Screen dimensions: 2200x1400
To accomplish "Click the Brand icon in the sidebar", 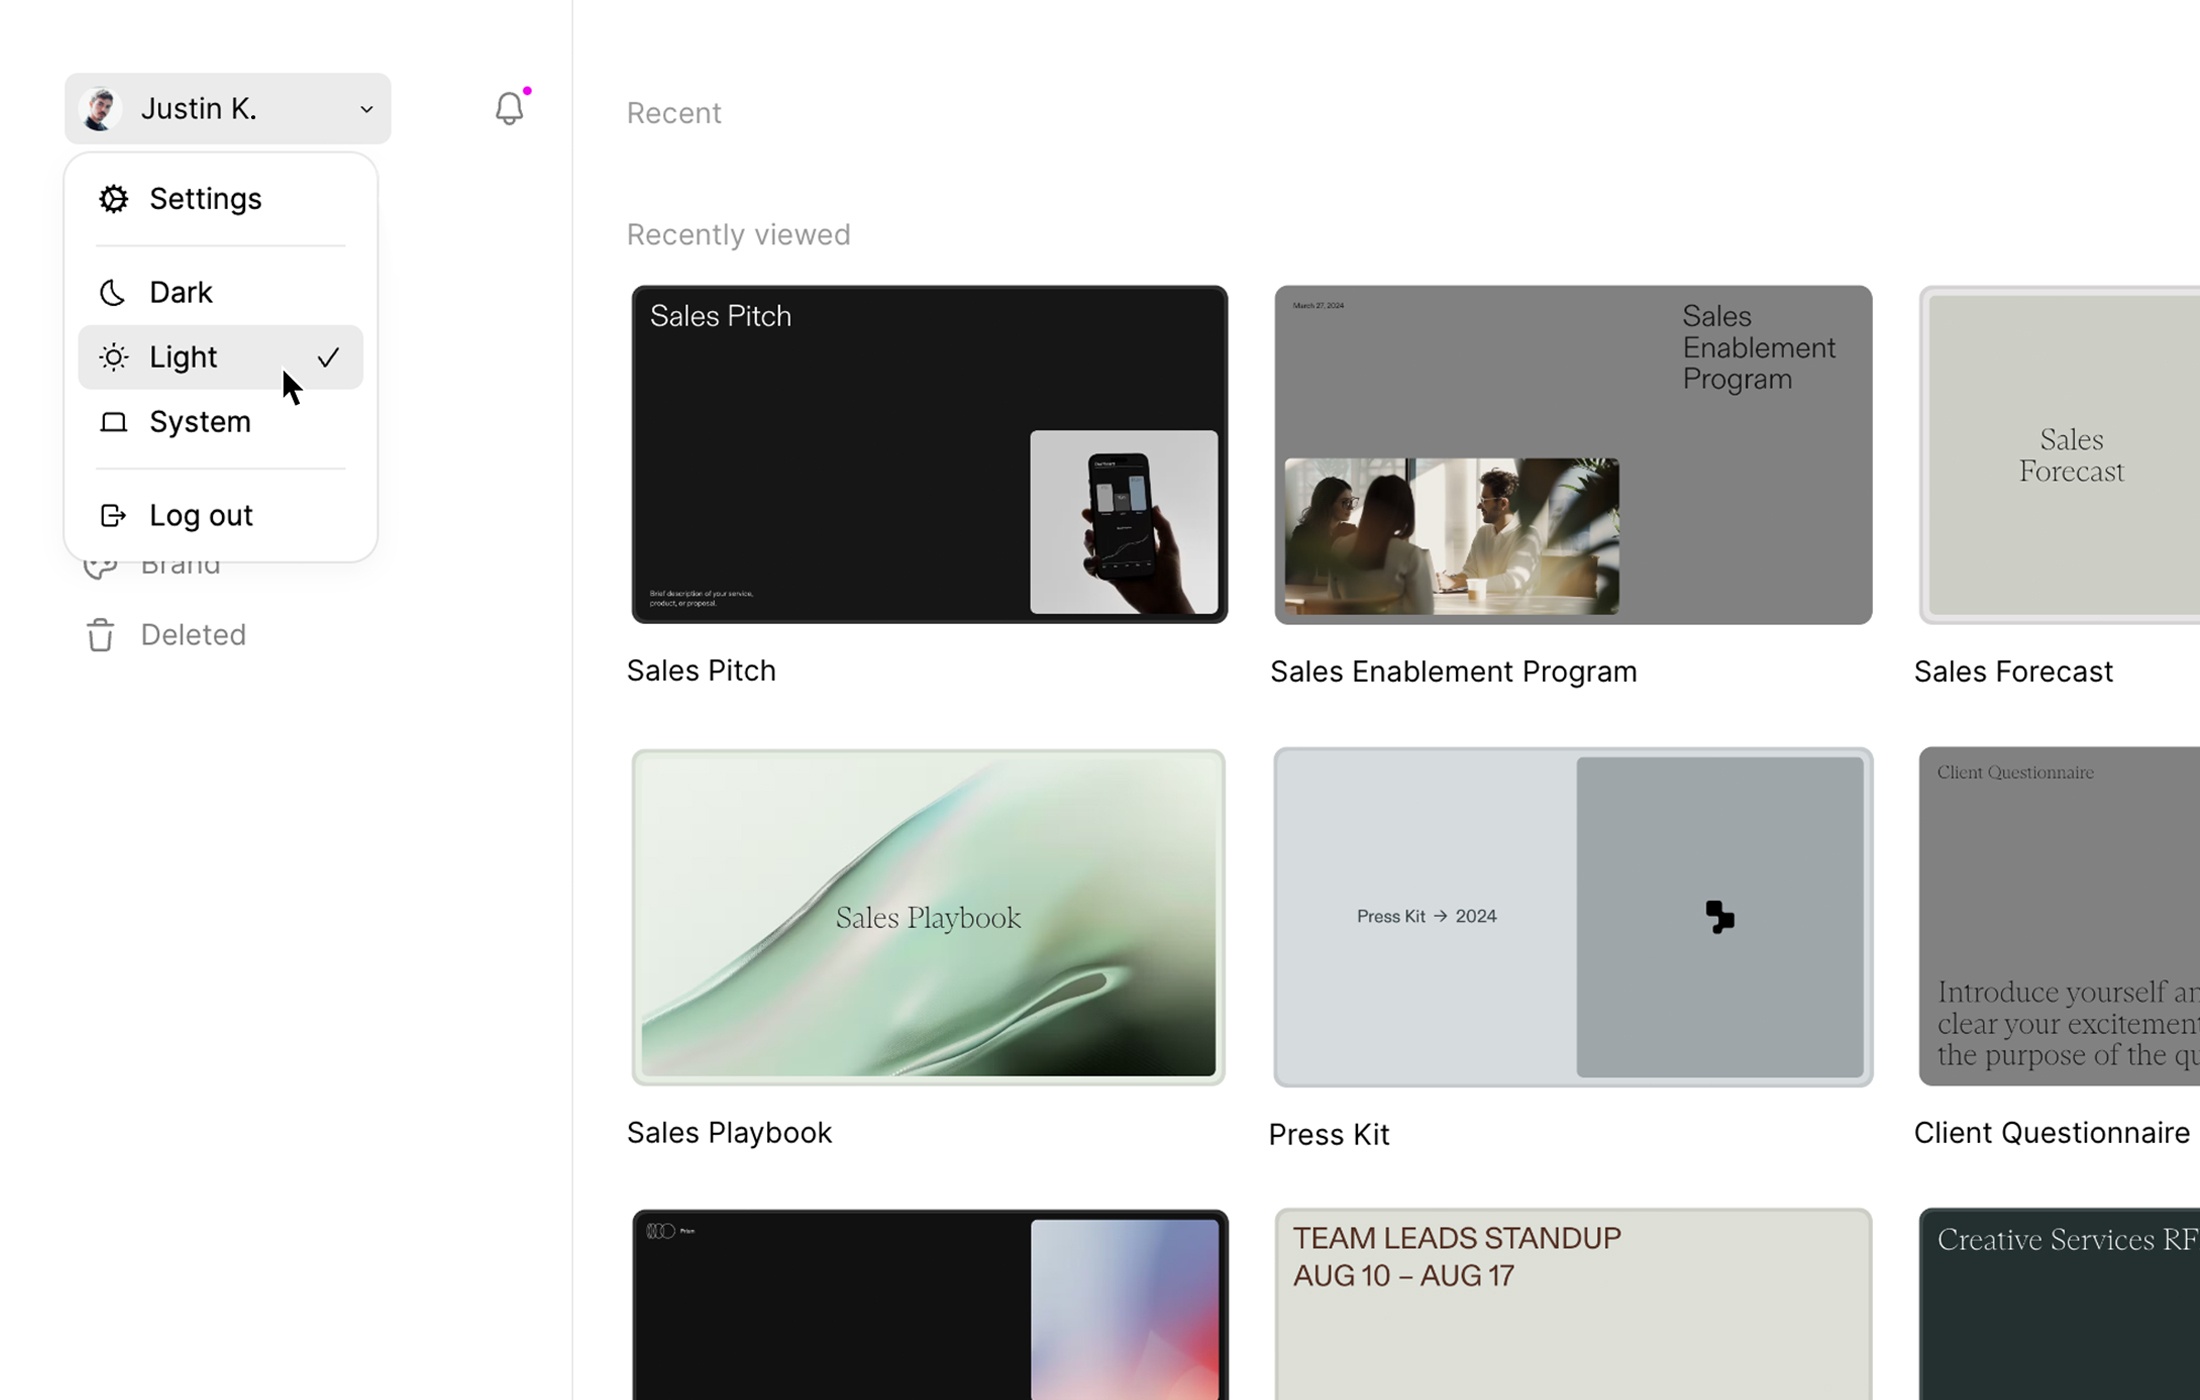I will (x=100, y=563).
